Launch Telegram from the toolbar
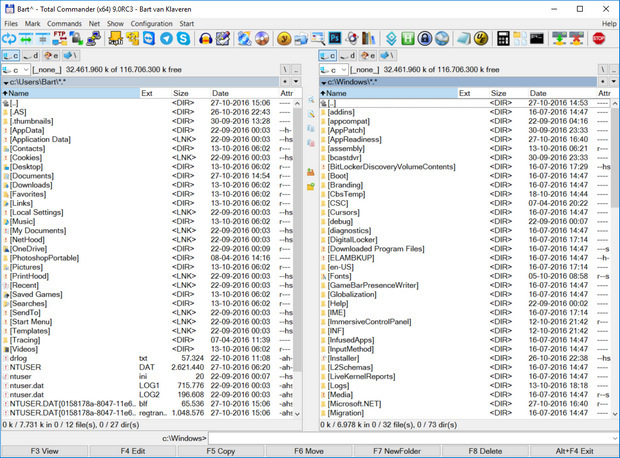This screenshot has width=620, height=458. (166, 39)
